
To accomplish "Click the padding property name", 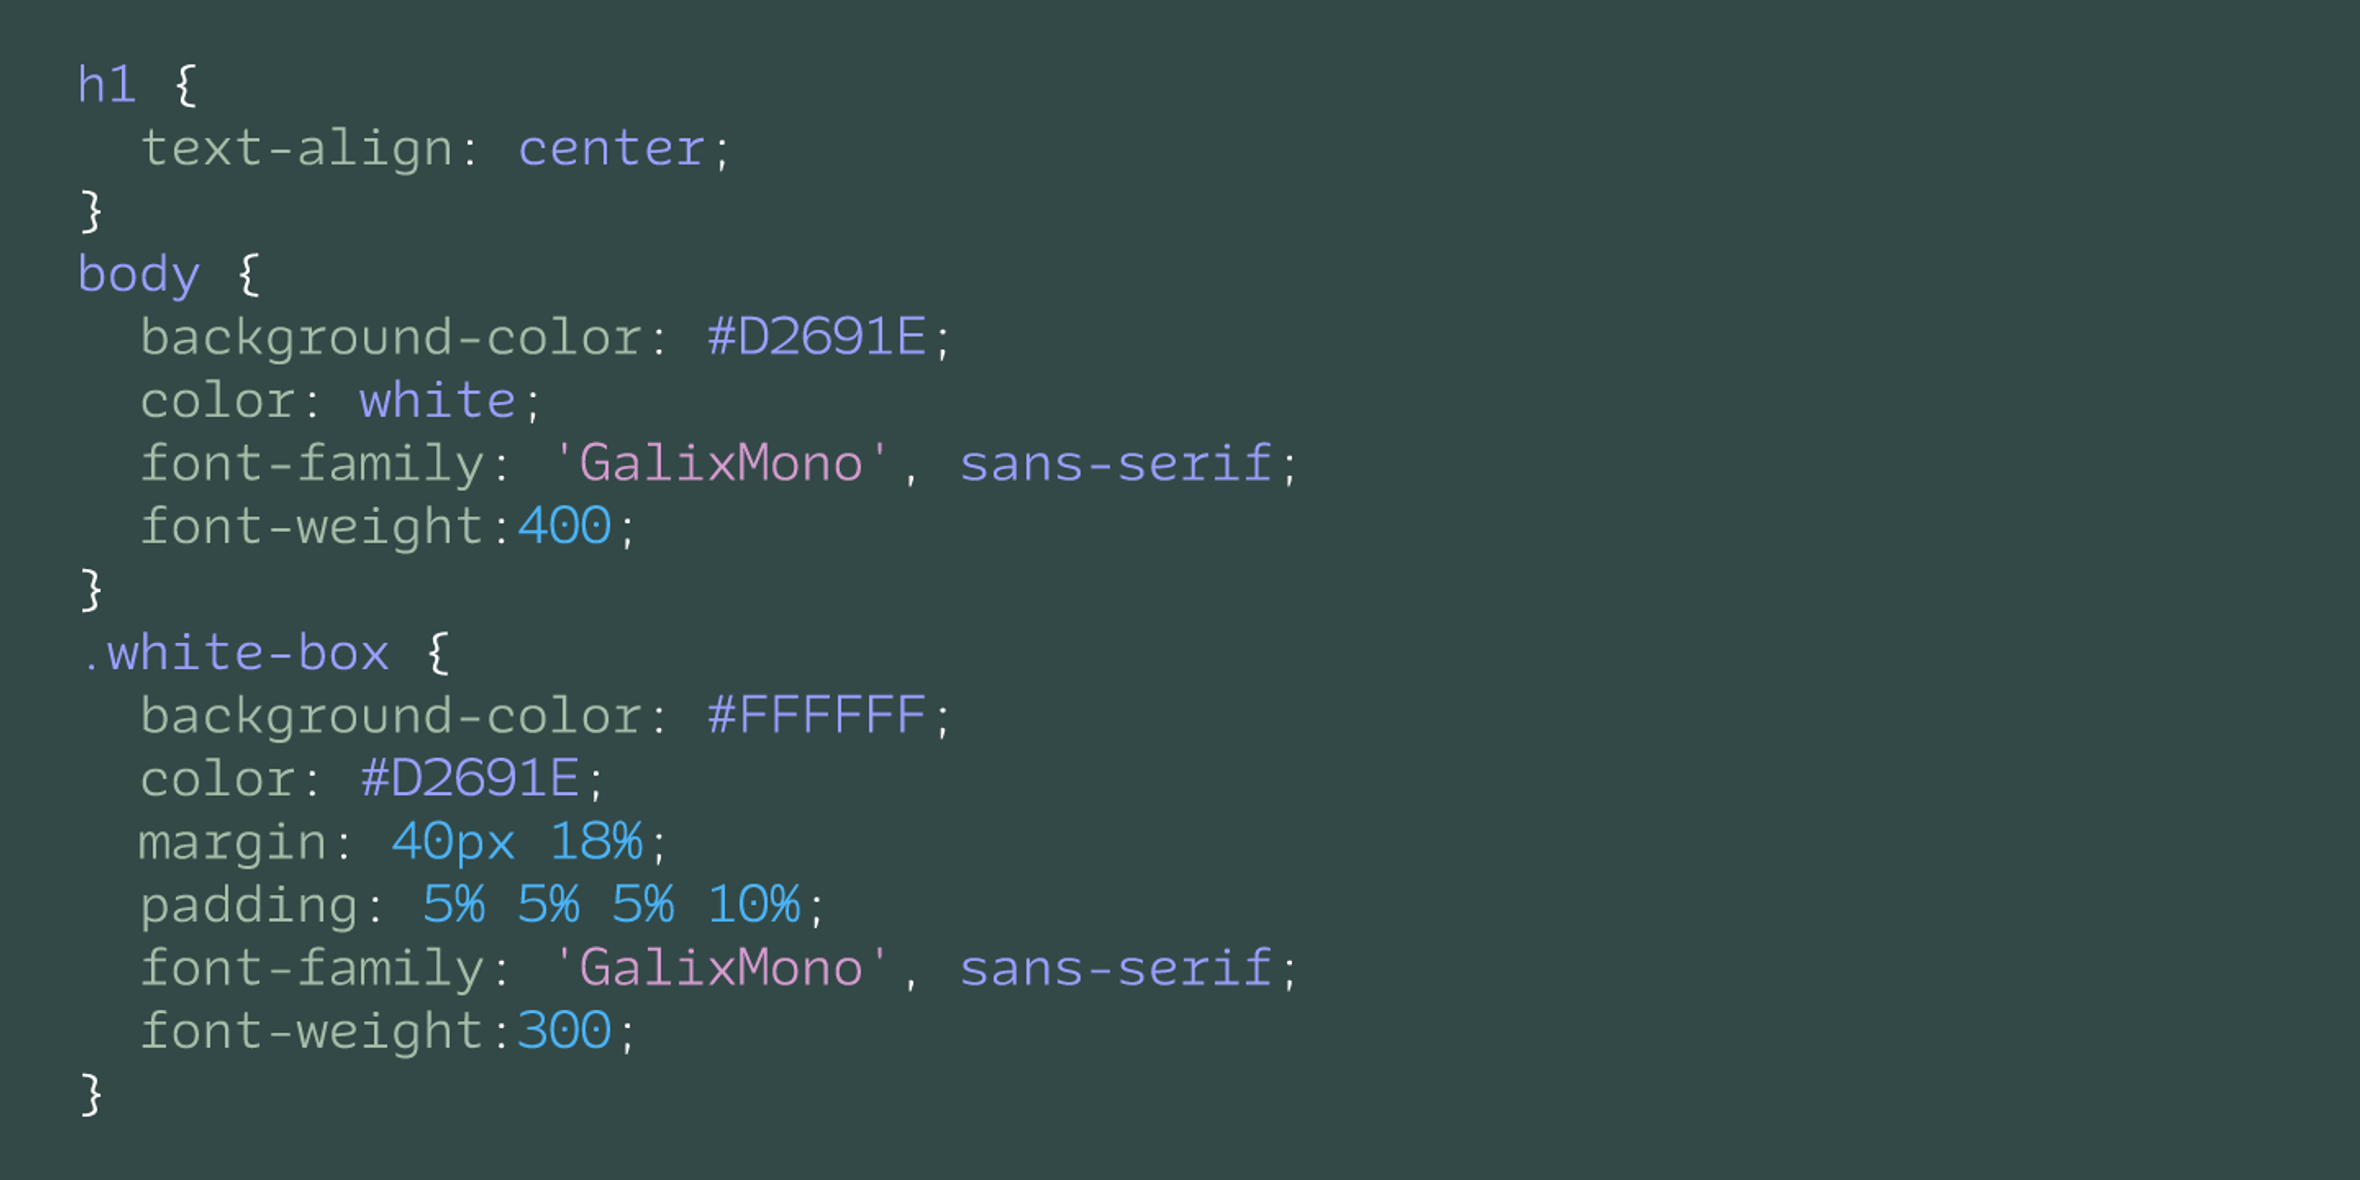I will 249,905.
